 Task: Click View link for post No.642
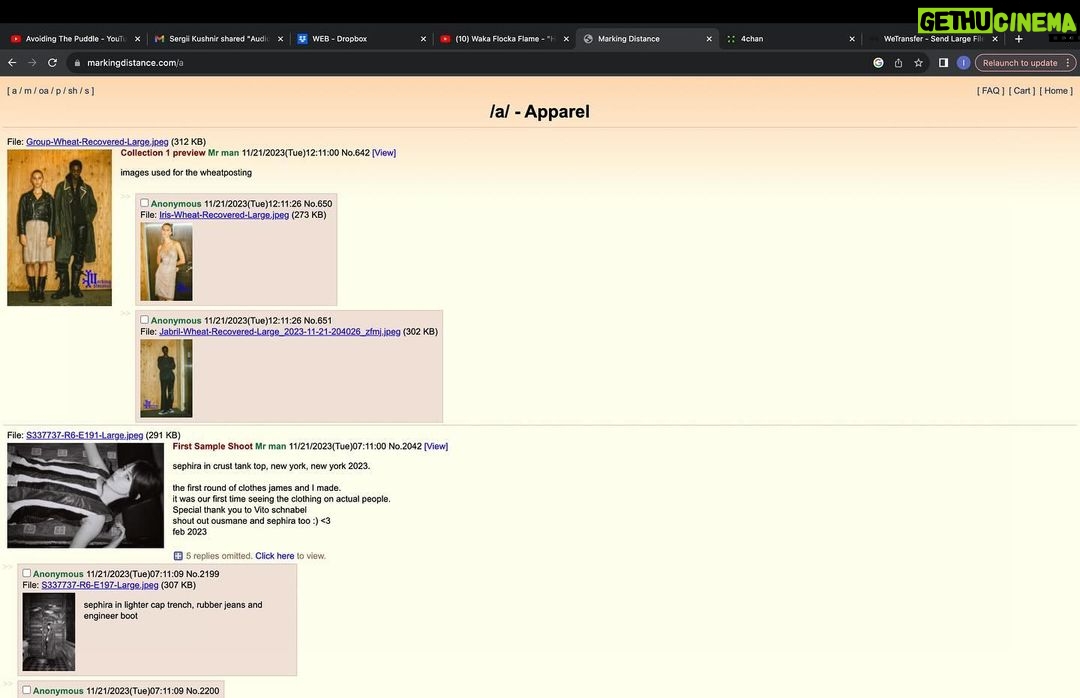tap(384, 153)
